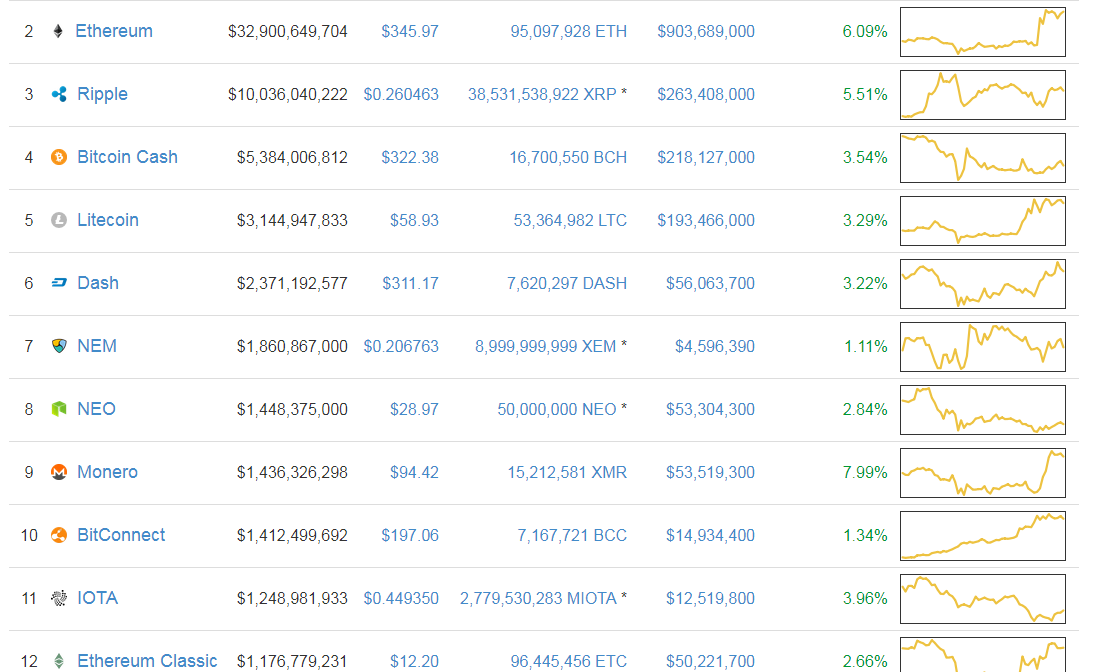
Task: Click Monero supply 15,212,581 XMR
Action: [x=567, y=472]
